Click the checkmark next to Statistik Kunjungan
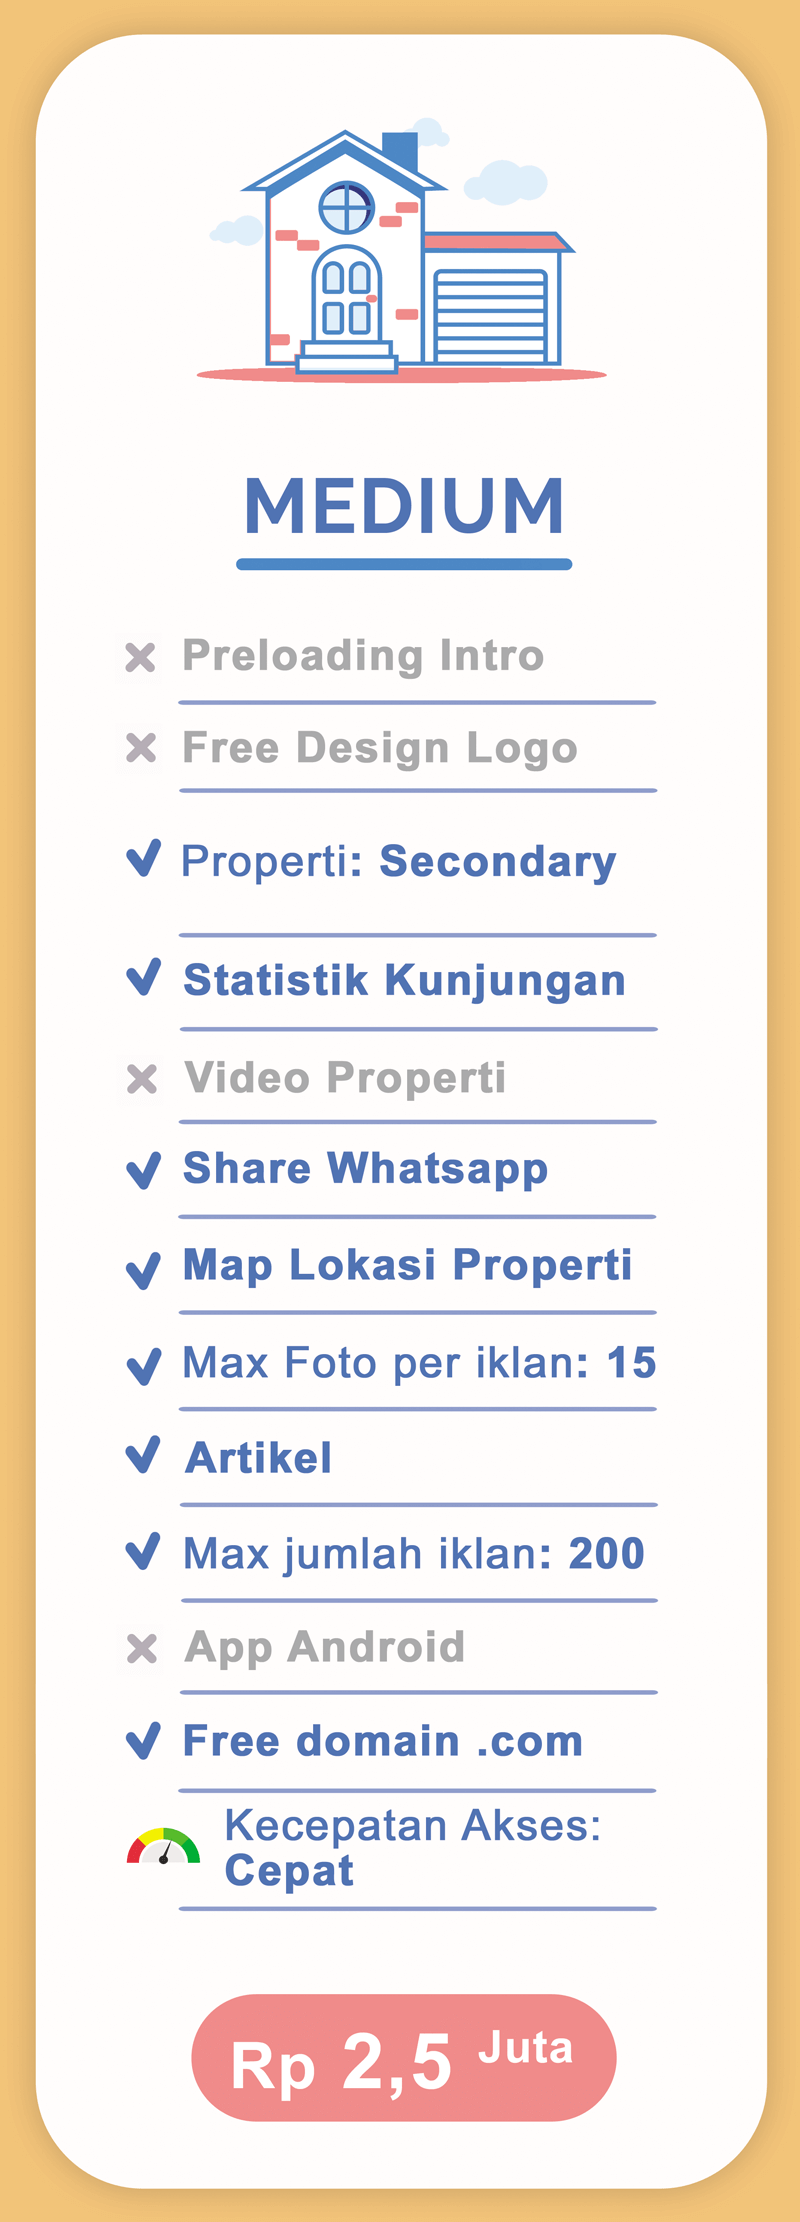This screenshot has width=800, height=2222. pos(144,977)
